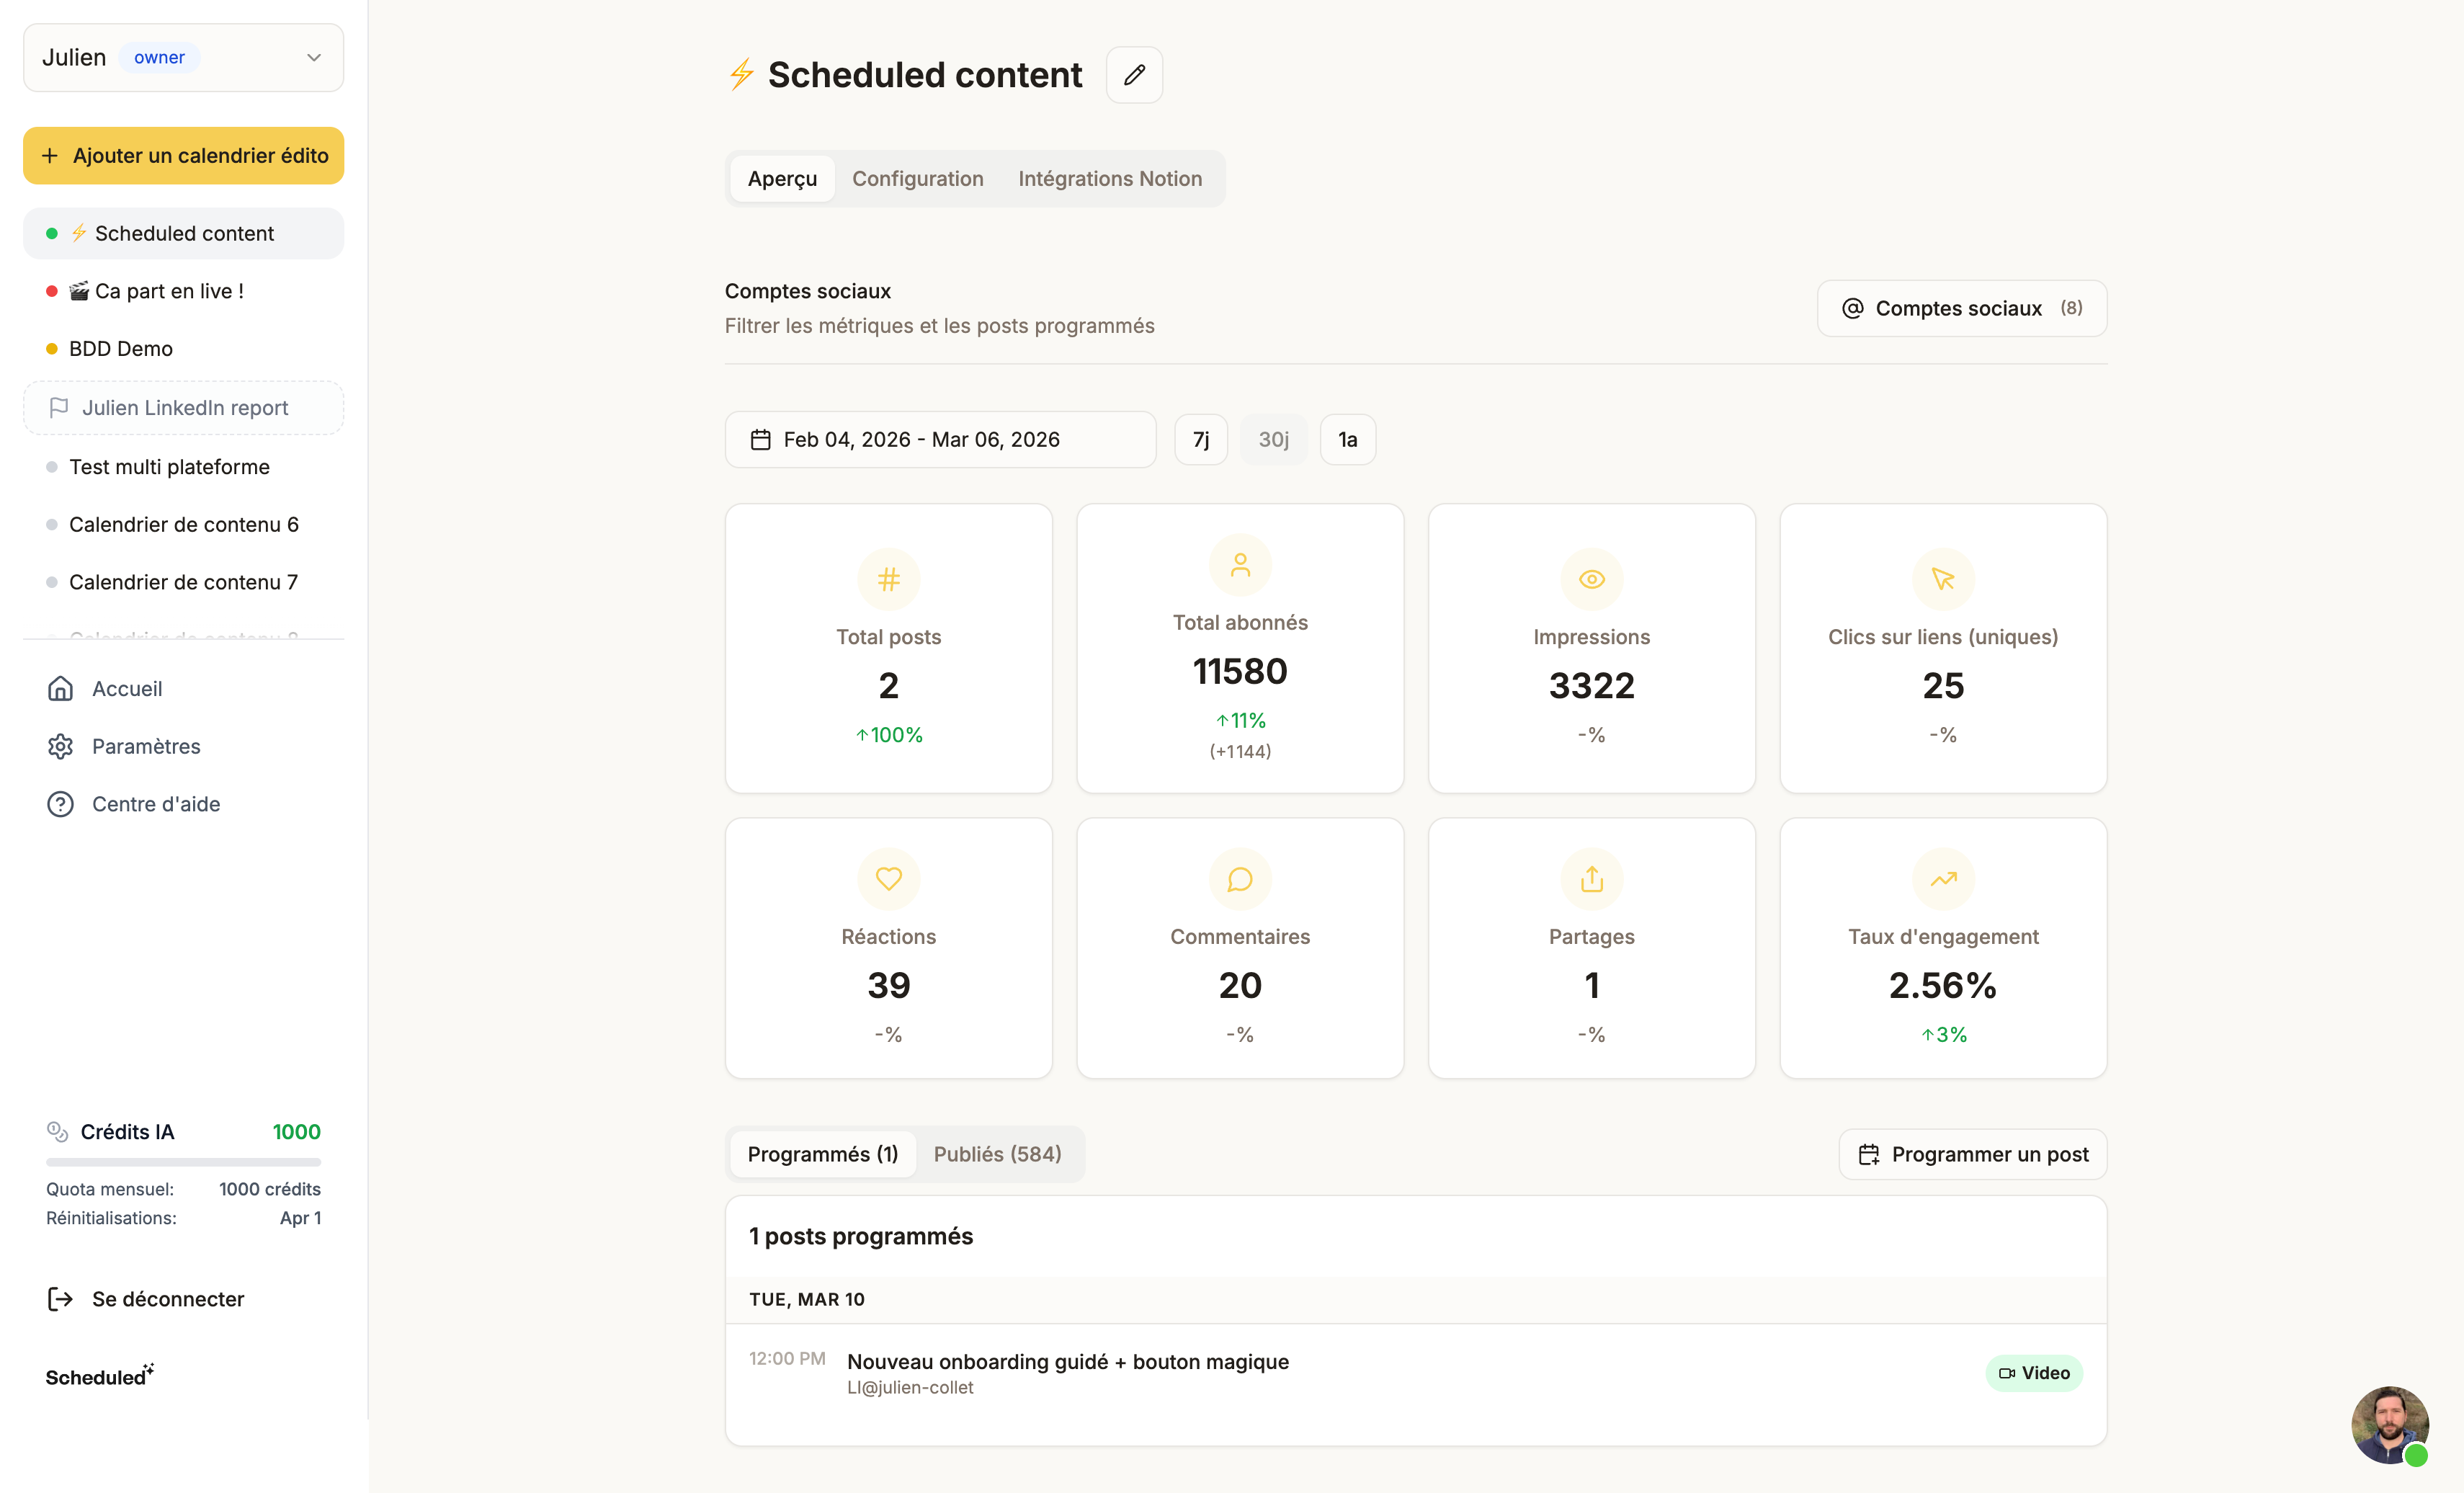Select the 7j time range toggle
Image resolution: width=2464 pixels, height=1493 pixels.
point(1200,440)
